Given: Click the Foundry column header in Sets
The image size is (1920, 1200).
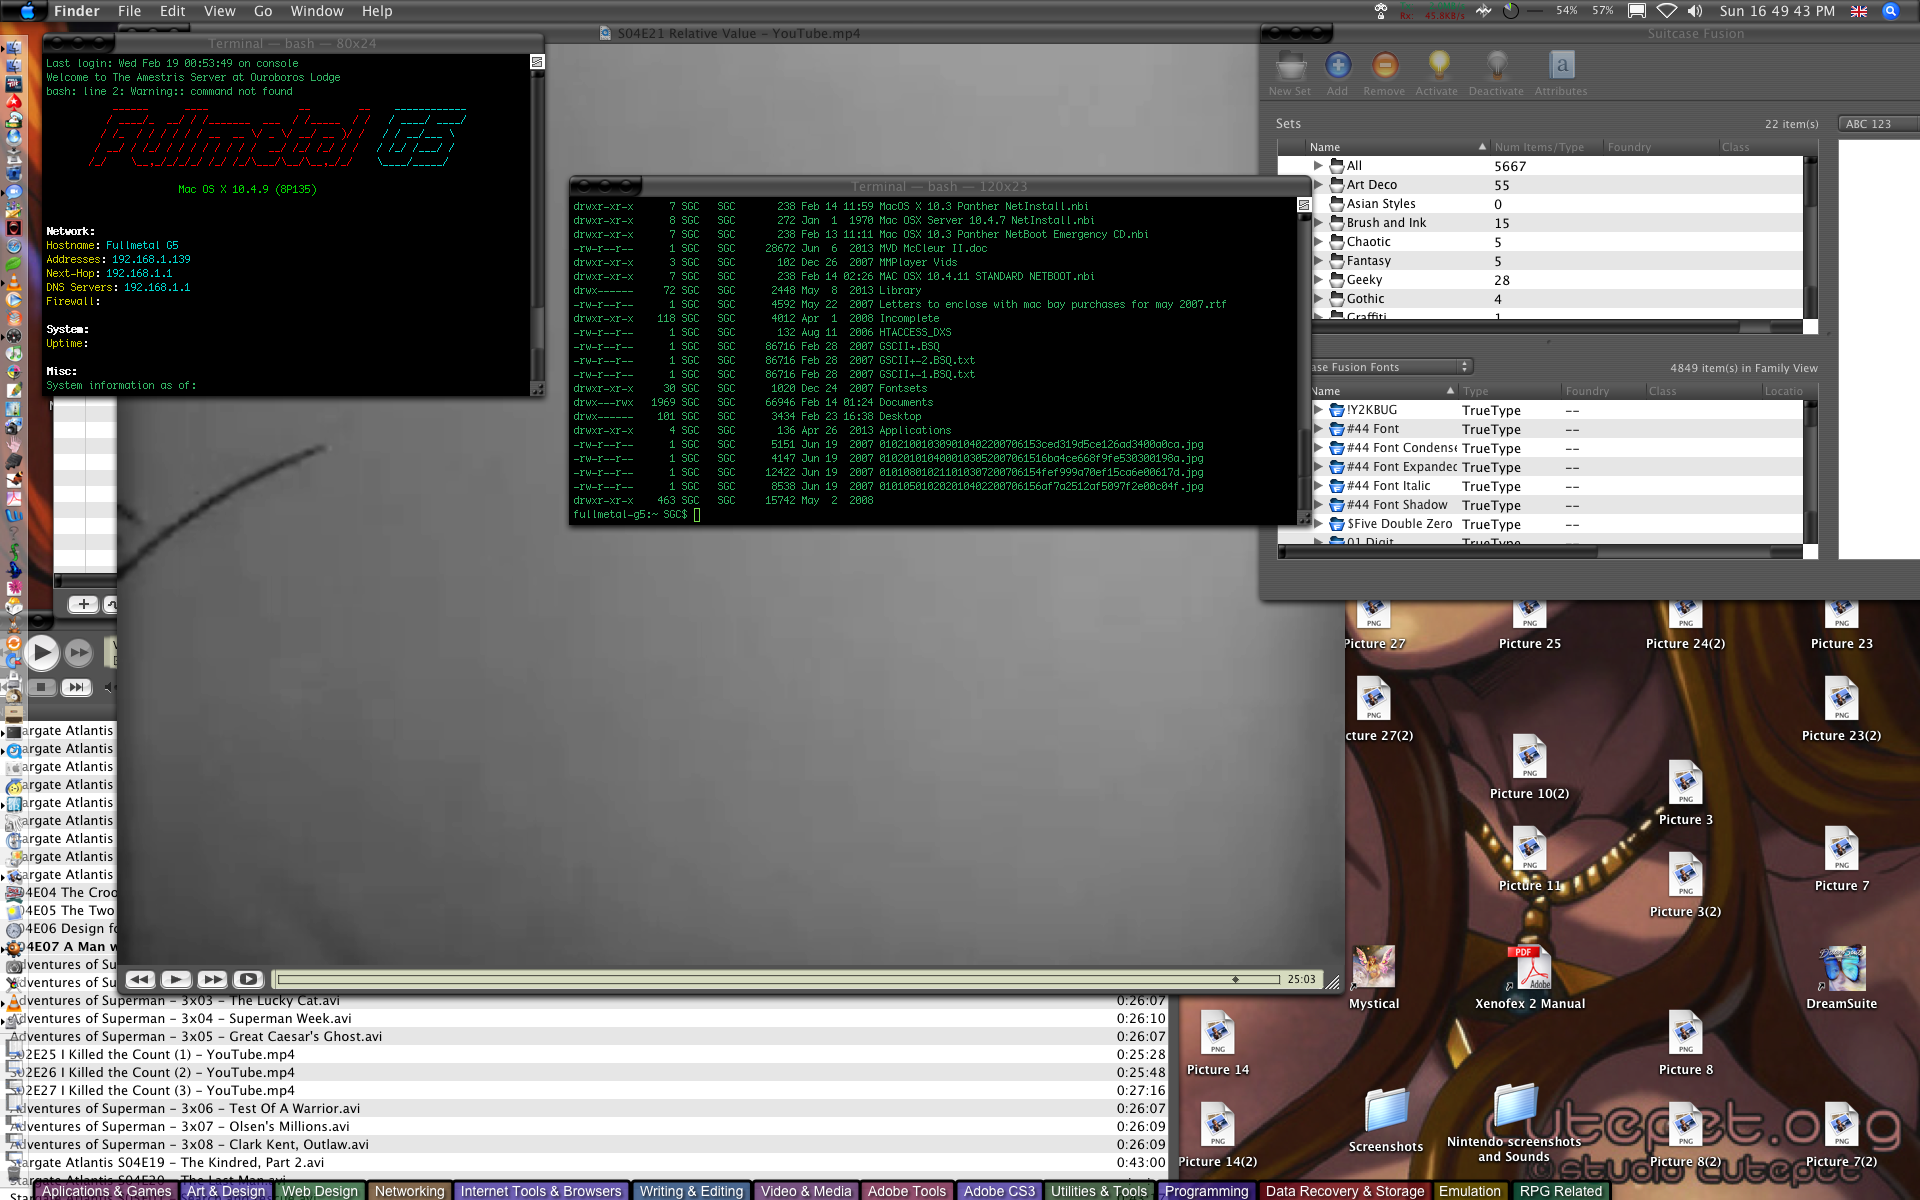Looking at the screenshot, I should click(1660, 147).
